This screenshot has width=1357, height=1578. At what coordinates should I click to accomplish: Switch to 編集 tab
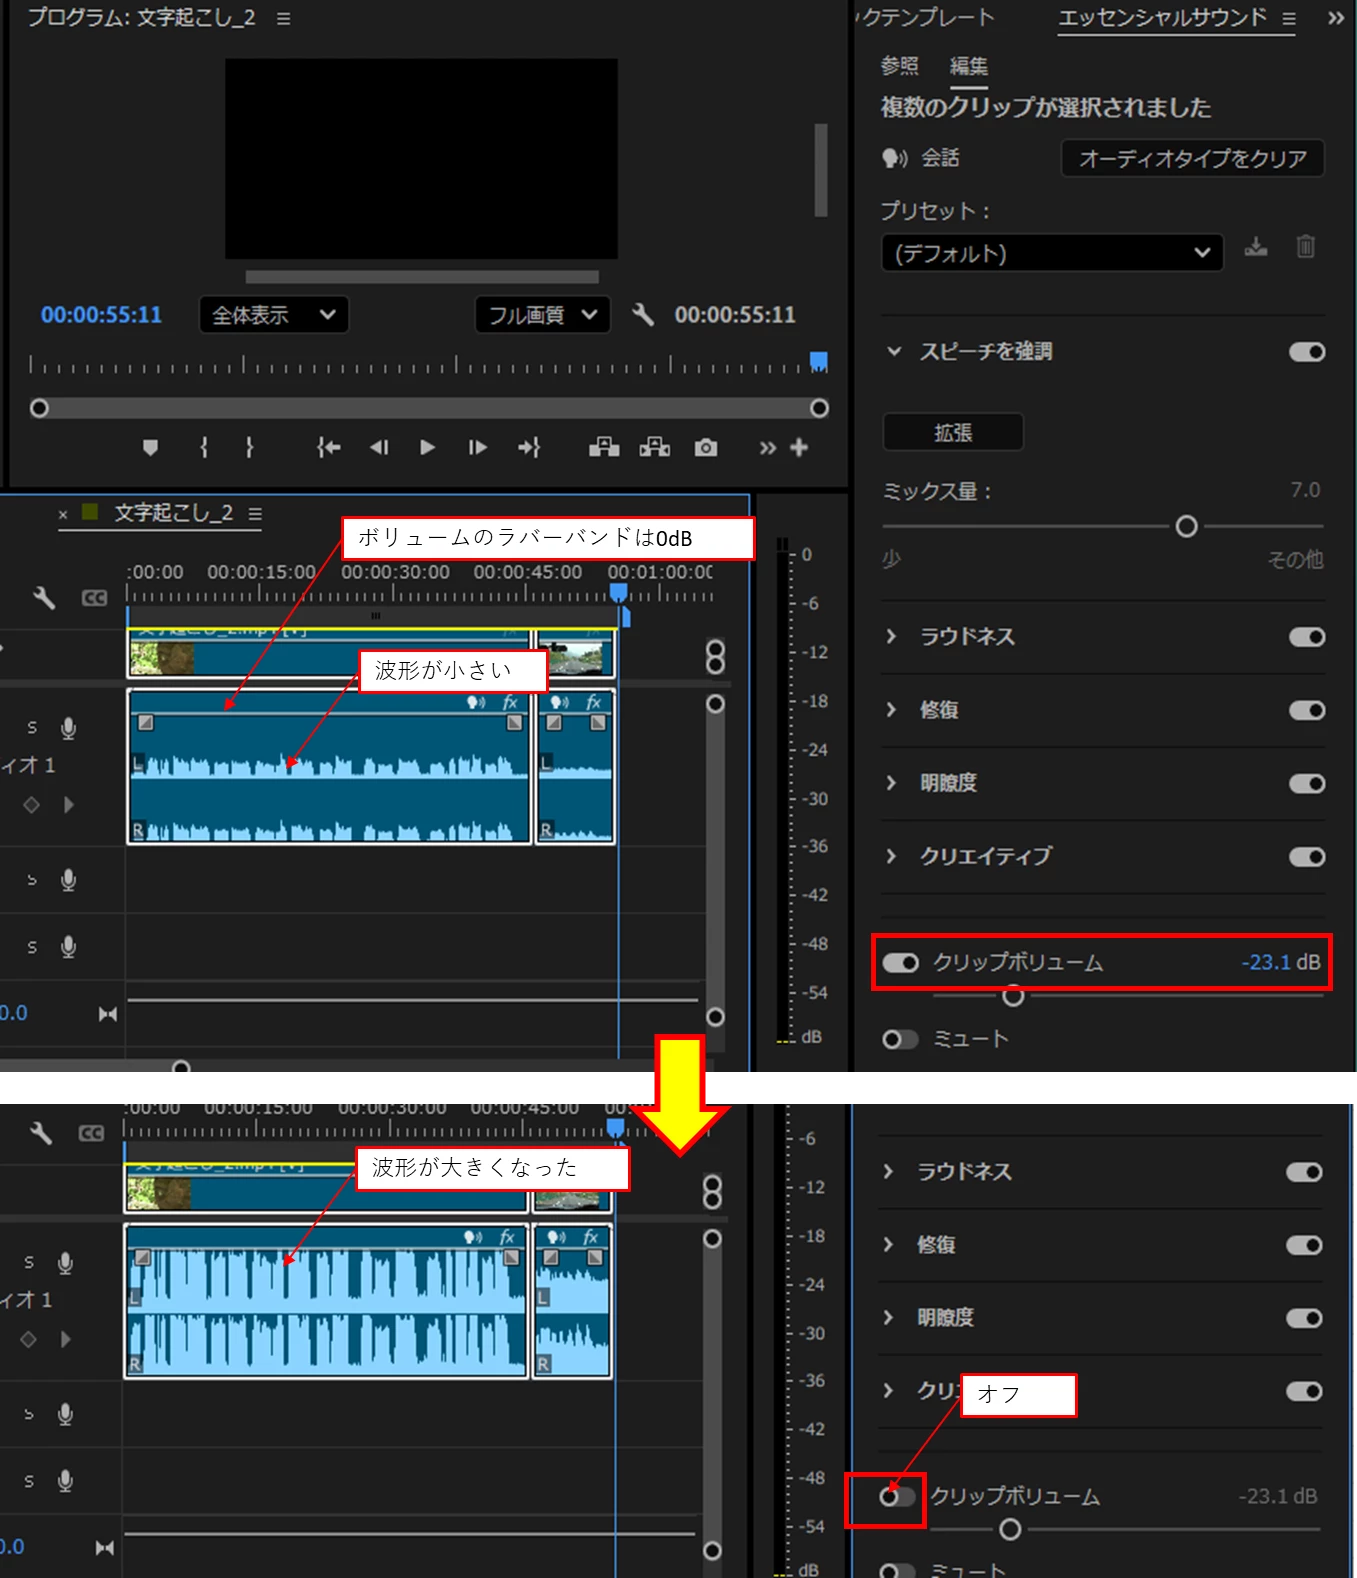[968, 66]
